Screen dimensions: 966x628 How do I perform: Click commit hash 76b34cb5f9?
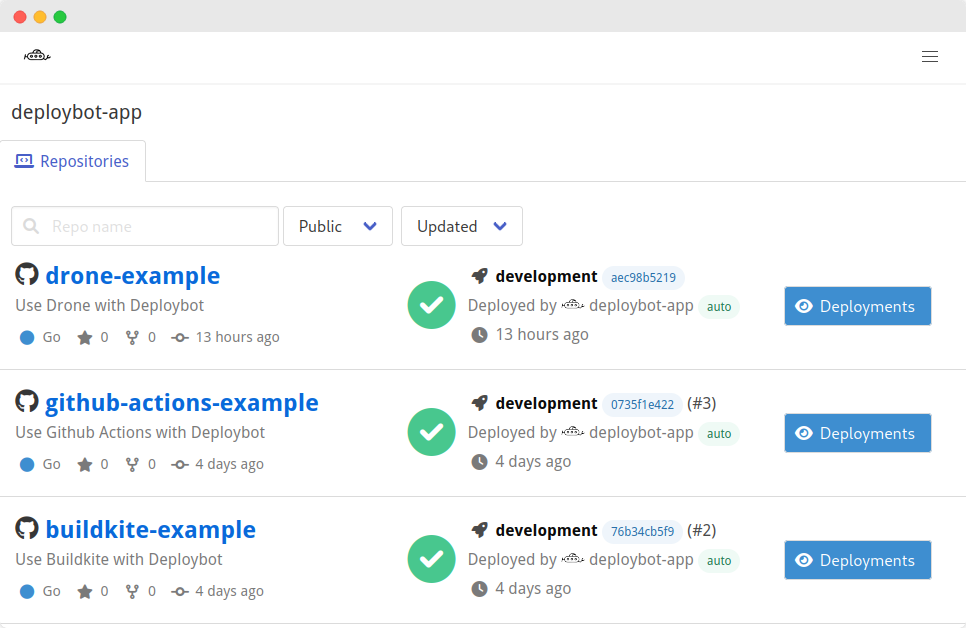point(642,531)
